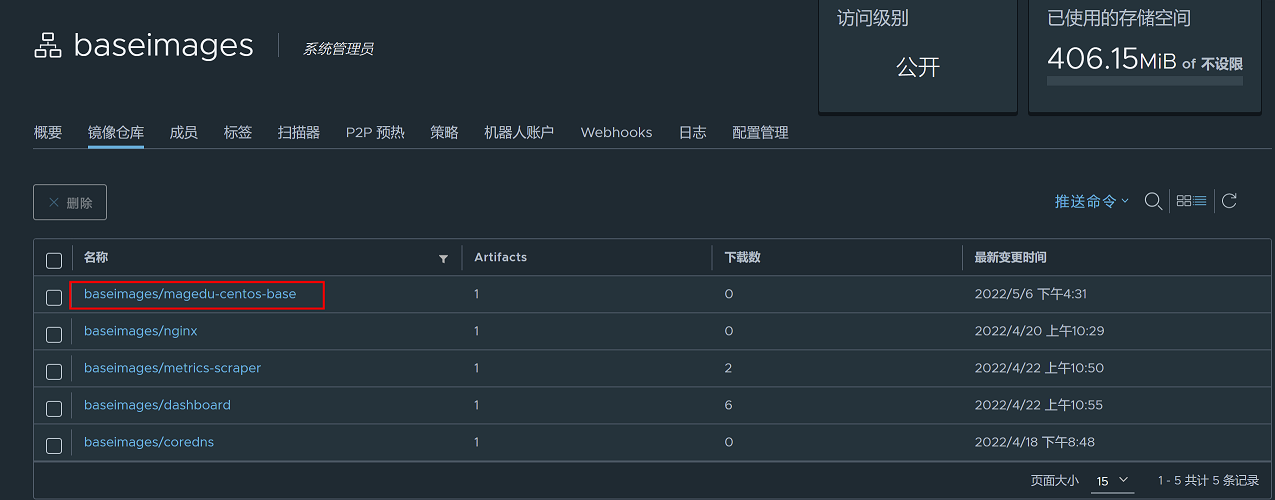
Task: Switch to the Webhooks tab
Action: click(x=616, y=132)
